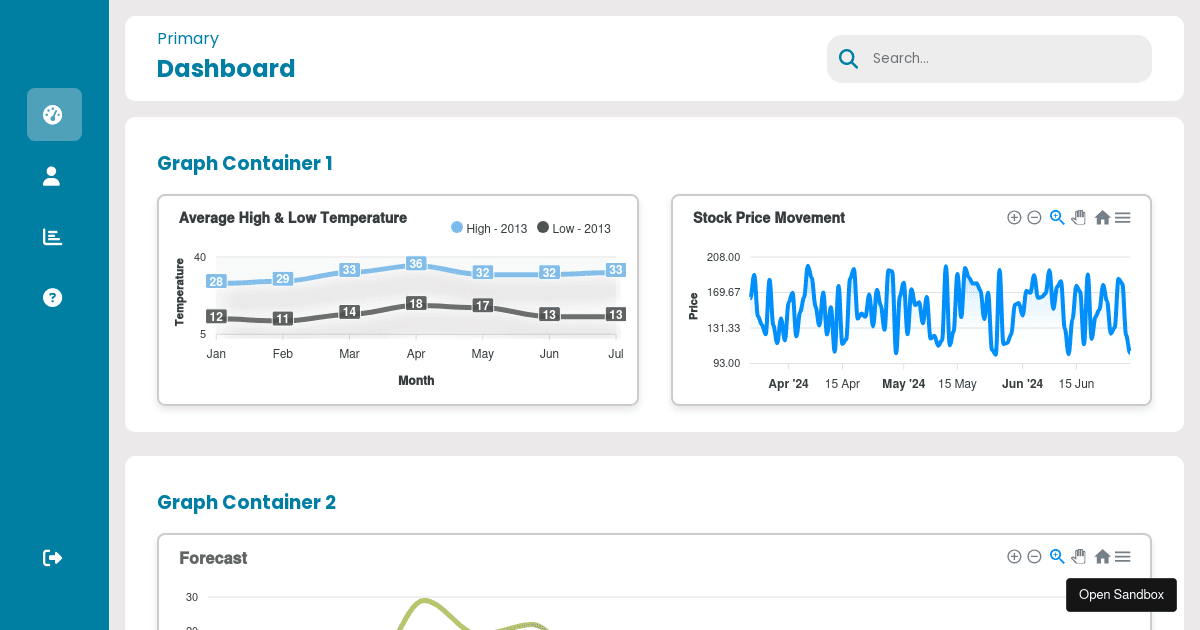The image size is (1200, 630).
Task: Log out using the sidebar exit icon
Action: (x=52, y=558)
